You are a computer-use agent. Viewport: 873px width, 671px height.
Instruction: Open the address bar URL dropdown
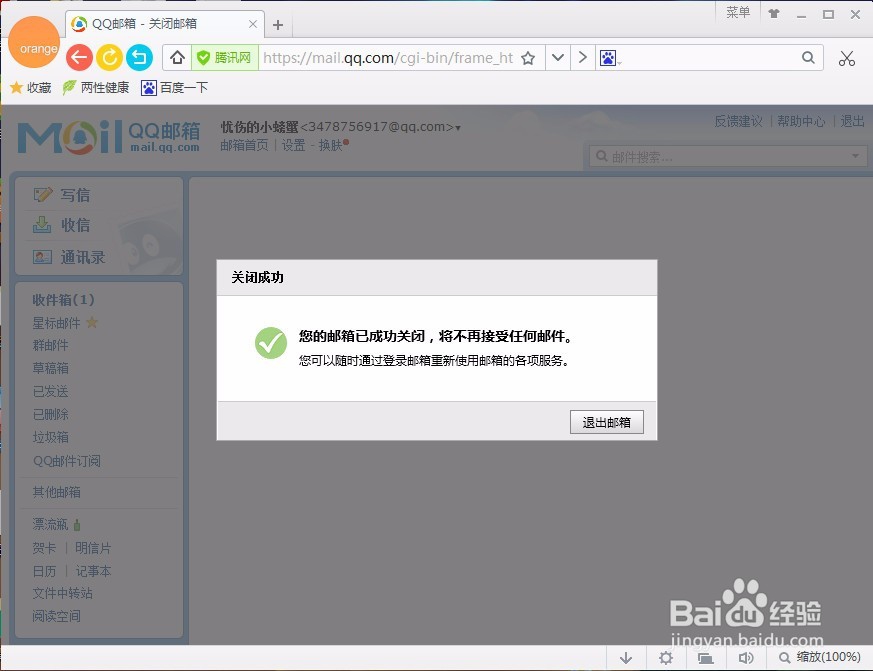click(557, 58)
